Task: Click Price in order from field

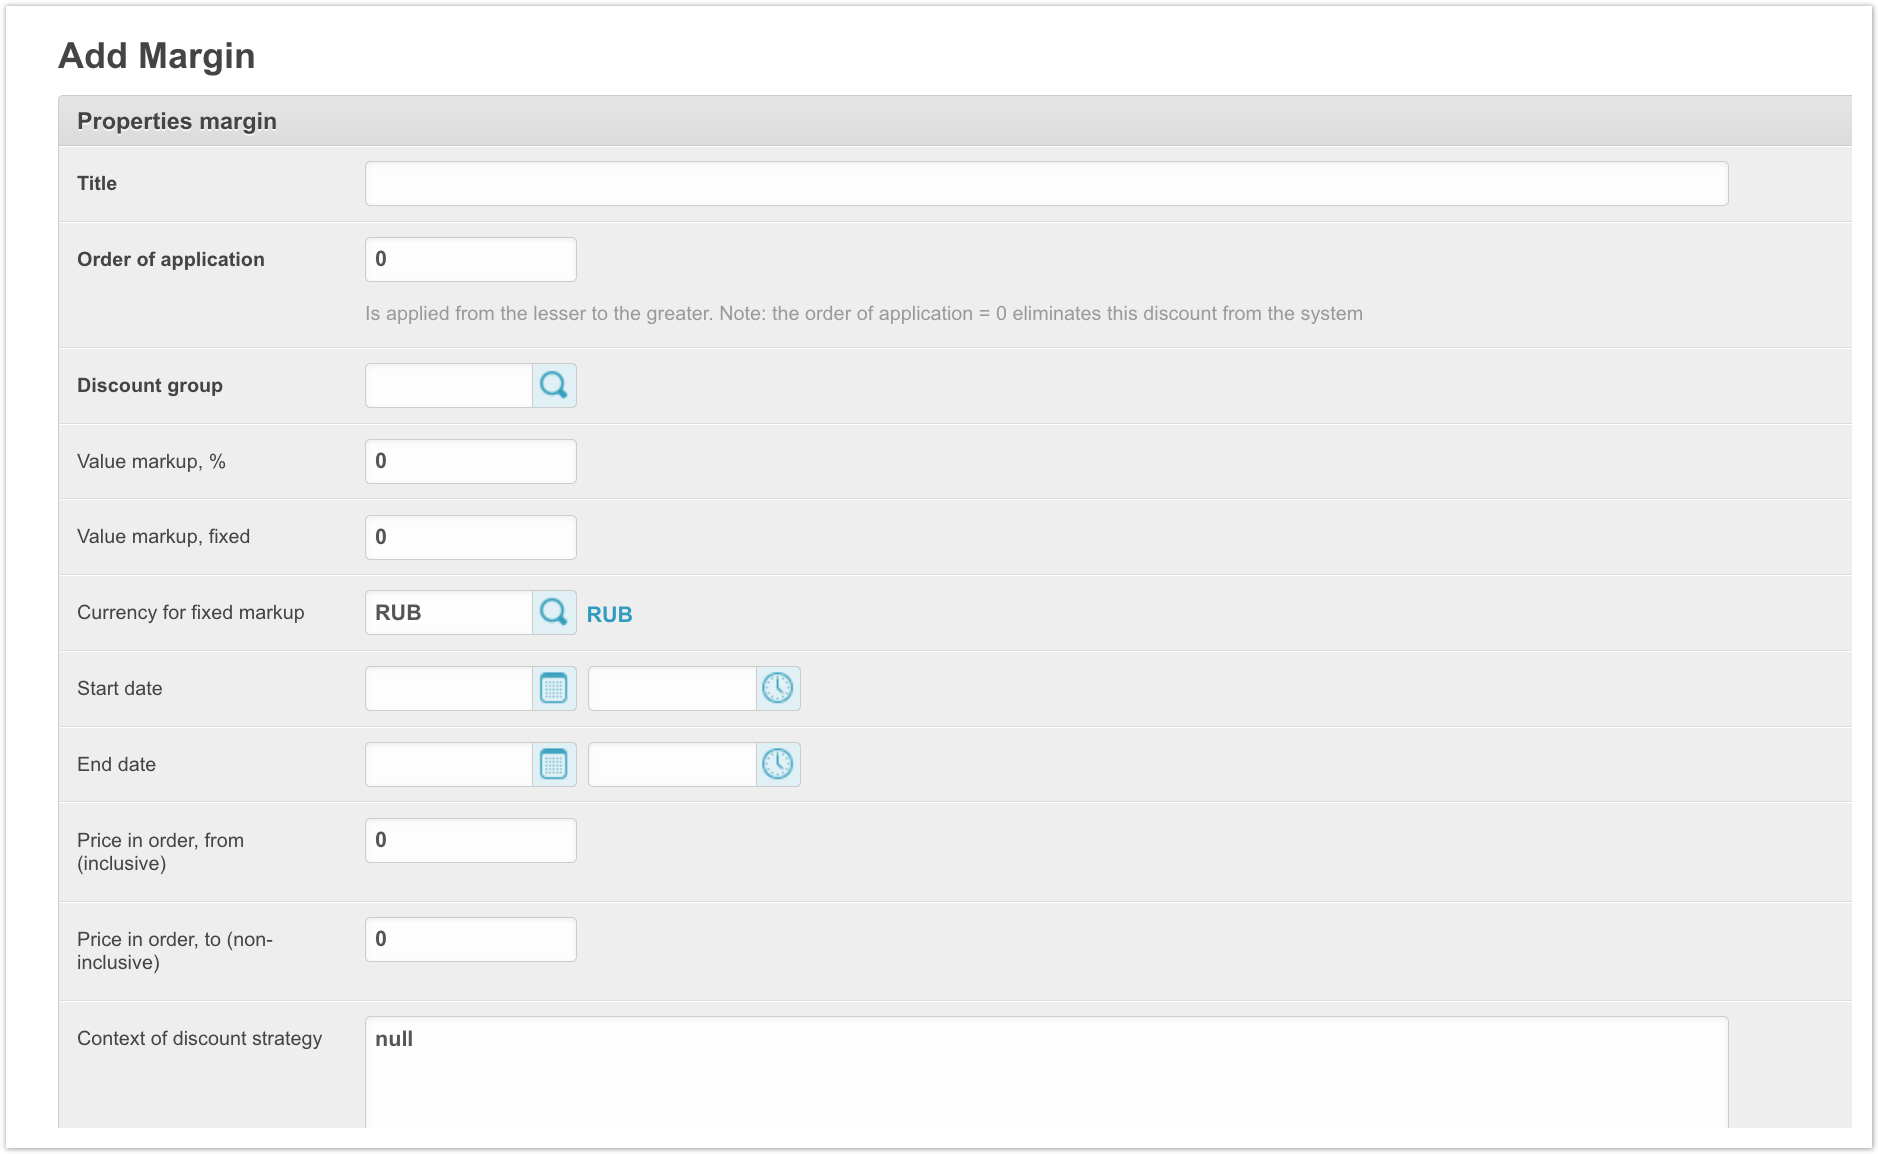Action: [470, 840]
